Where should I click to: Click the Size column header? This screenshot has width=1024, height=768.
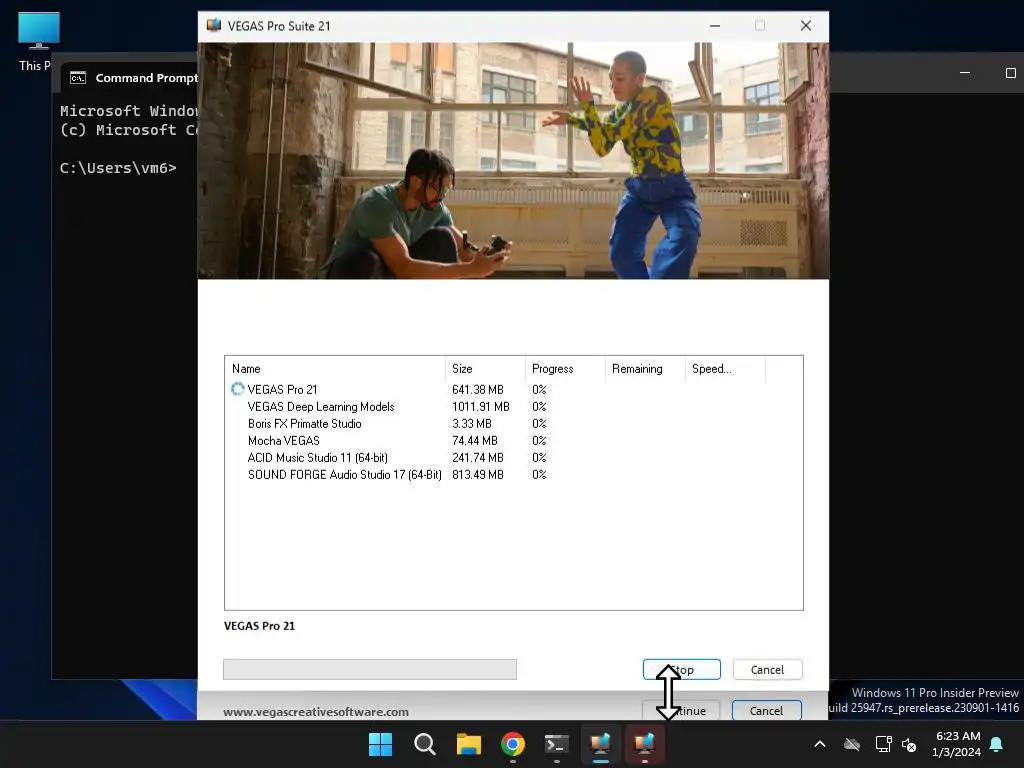tap(485, 368)
